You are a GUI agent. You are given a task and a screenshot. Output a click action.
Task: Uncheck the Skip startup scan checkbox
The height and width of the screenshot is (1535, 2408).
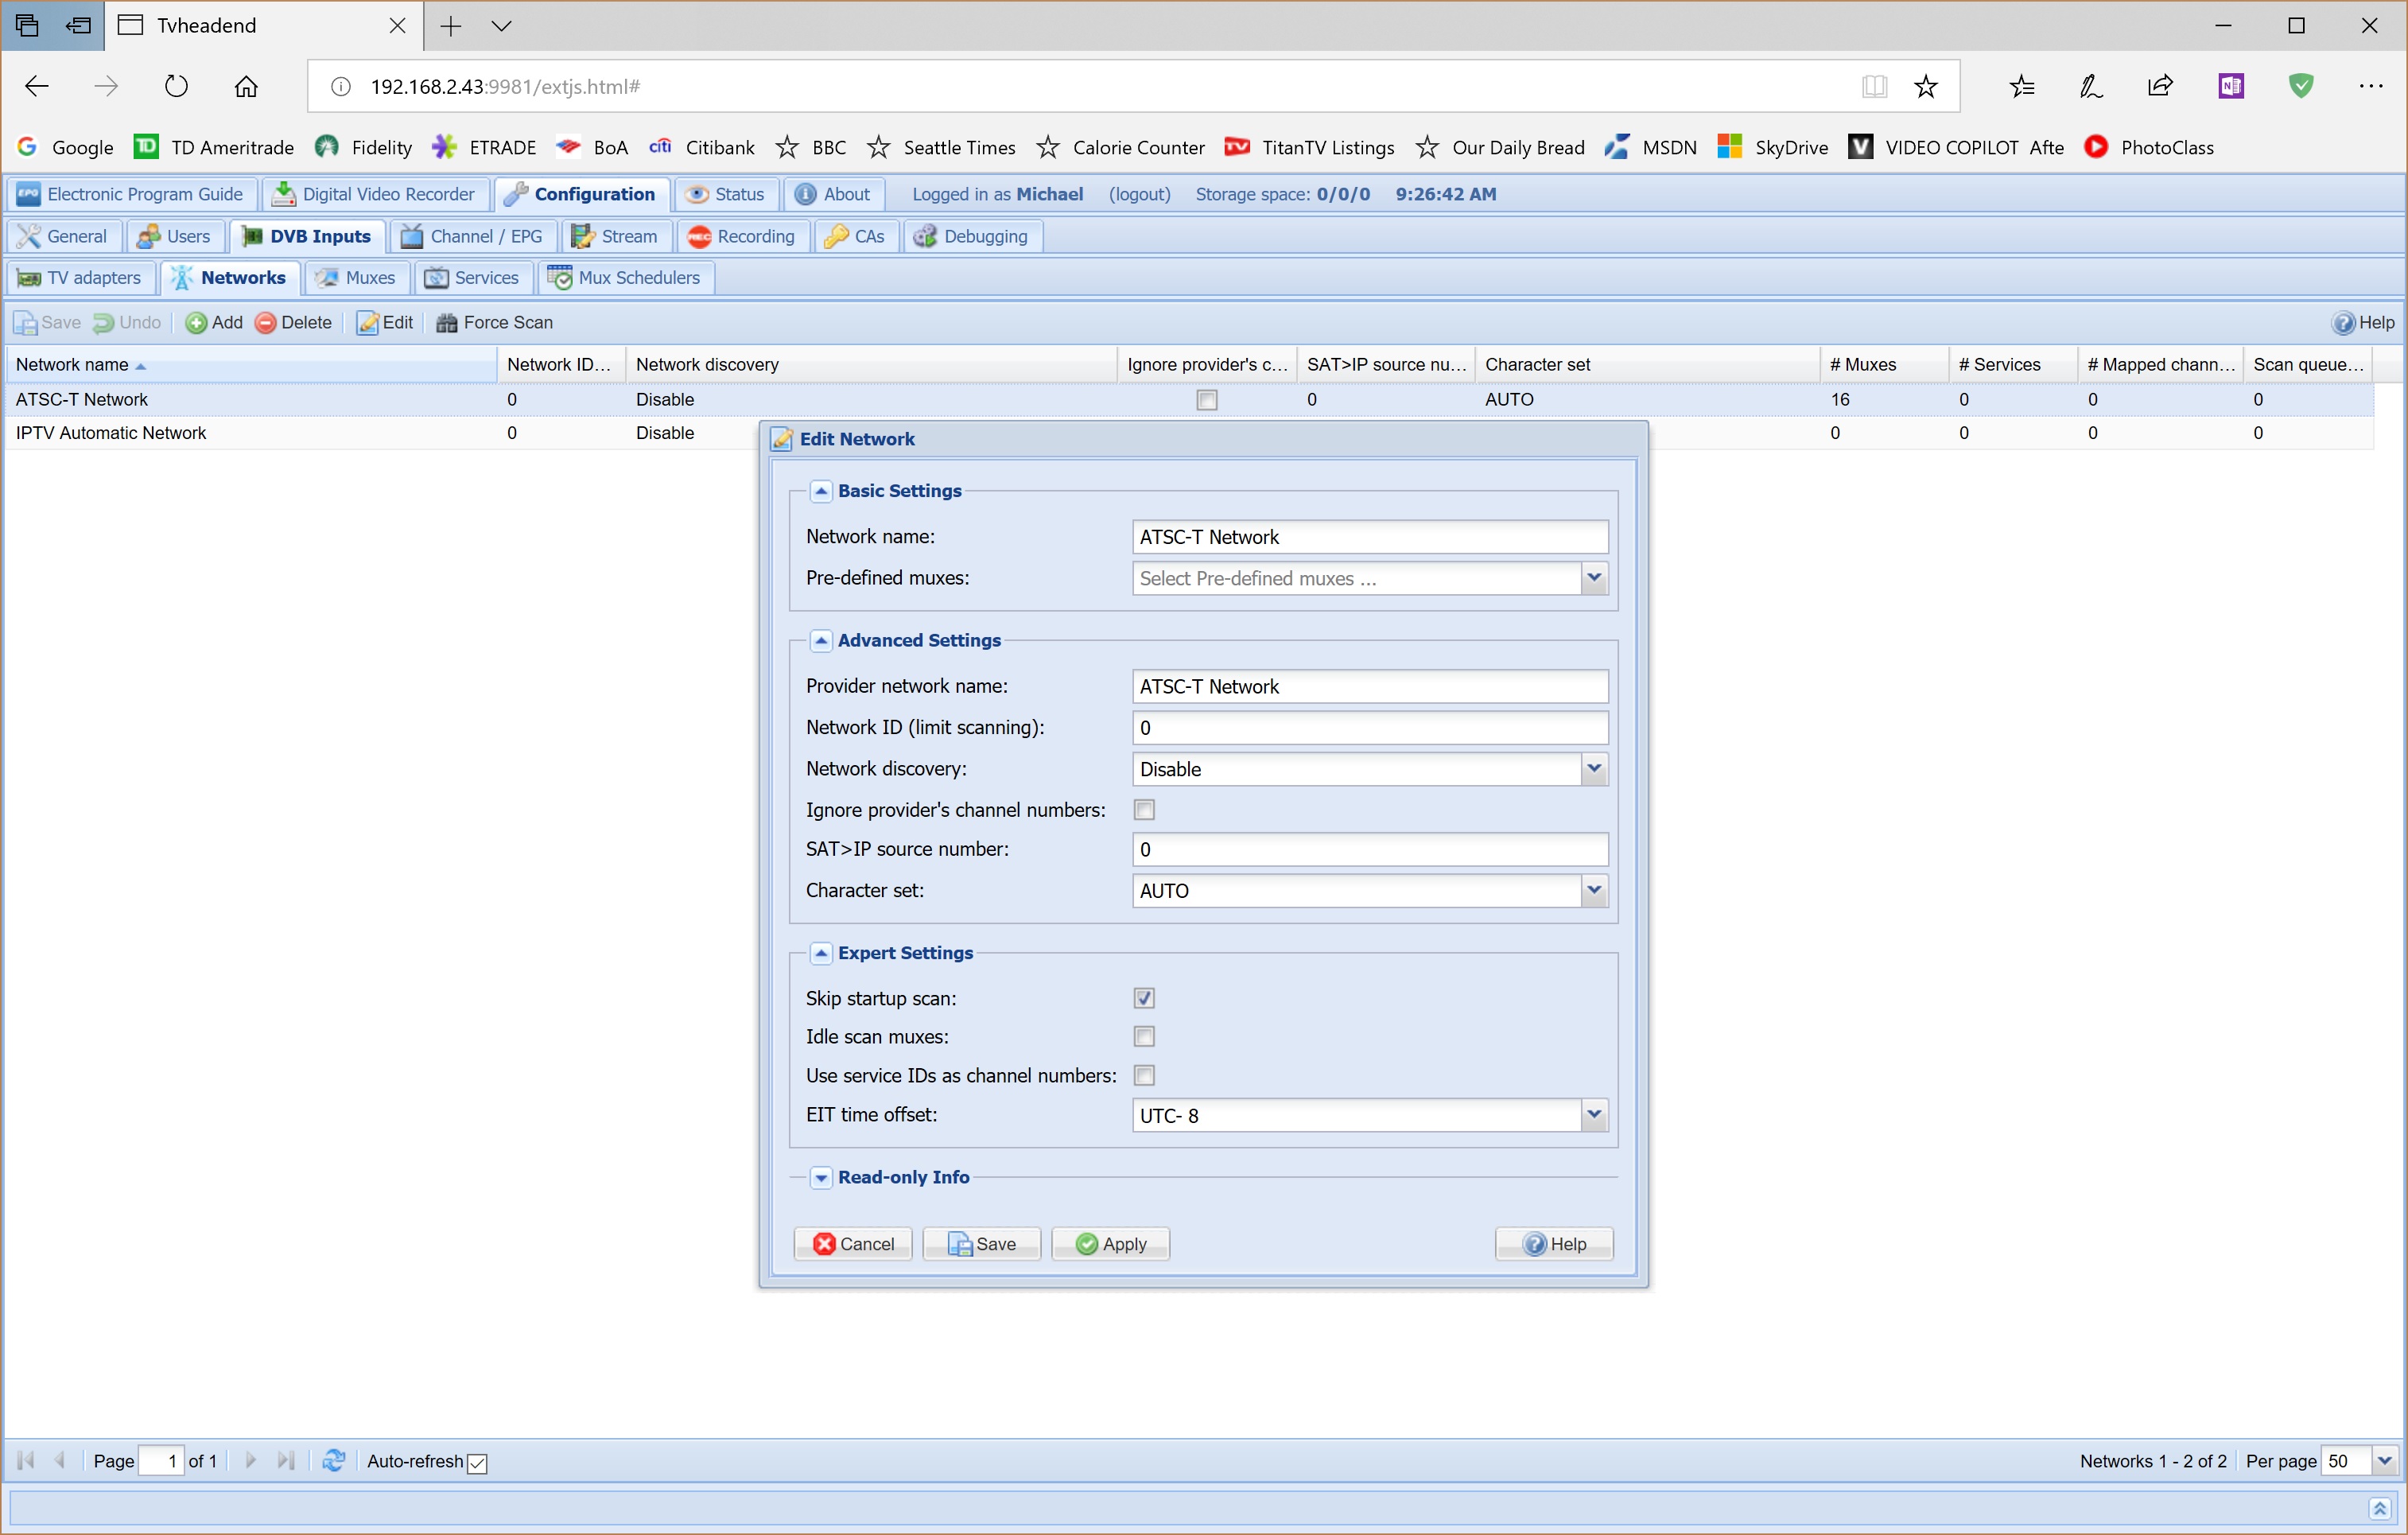pyautogui.click(x=1144, y=998)
